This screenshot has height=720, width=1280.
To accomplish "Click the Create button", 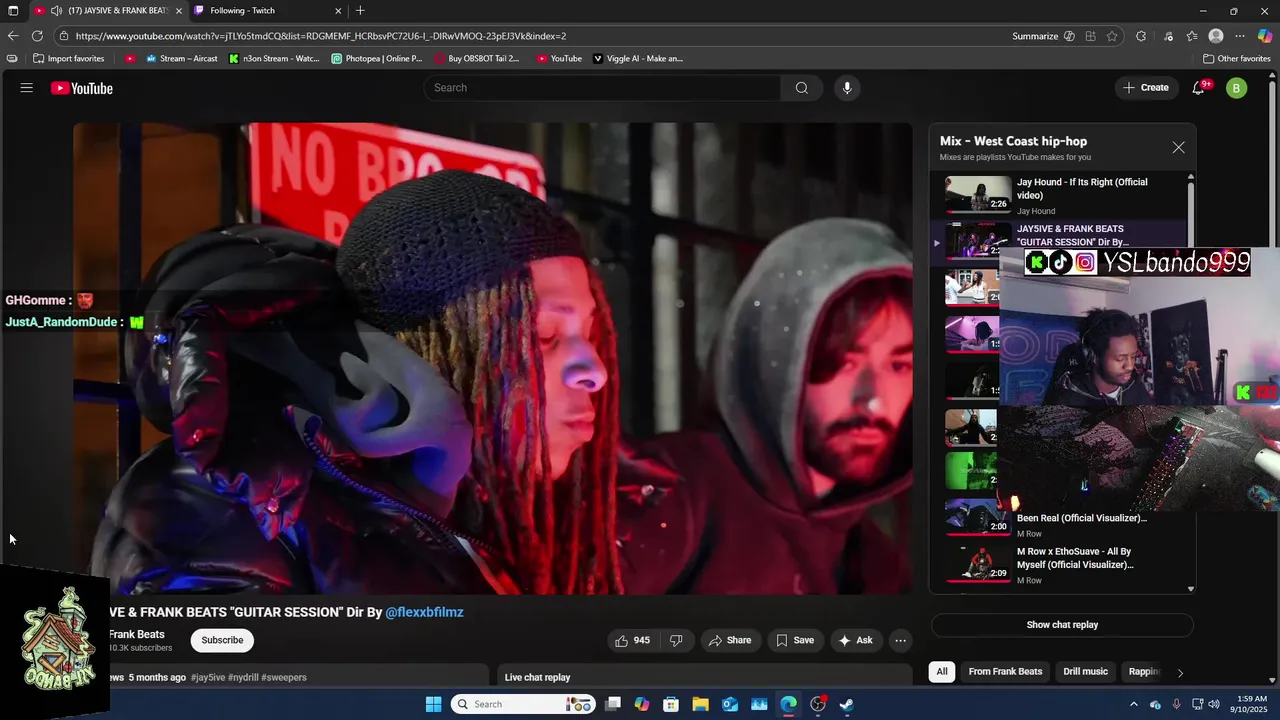I will tap(1145, 88).
